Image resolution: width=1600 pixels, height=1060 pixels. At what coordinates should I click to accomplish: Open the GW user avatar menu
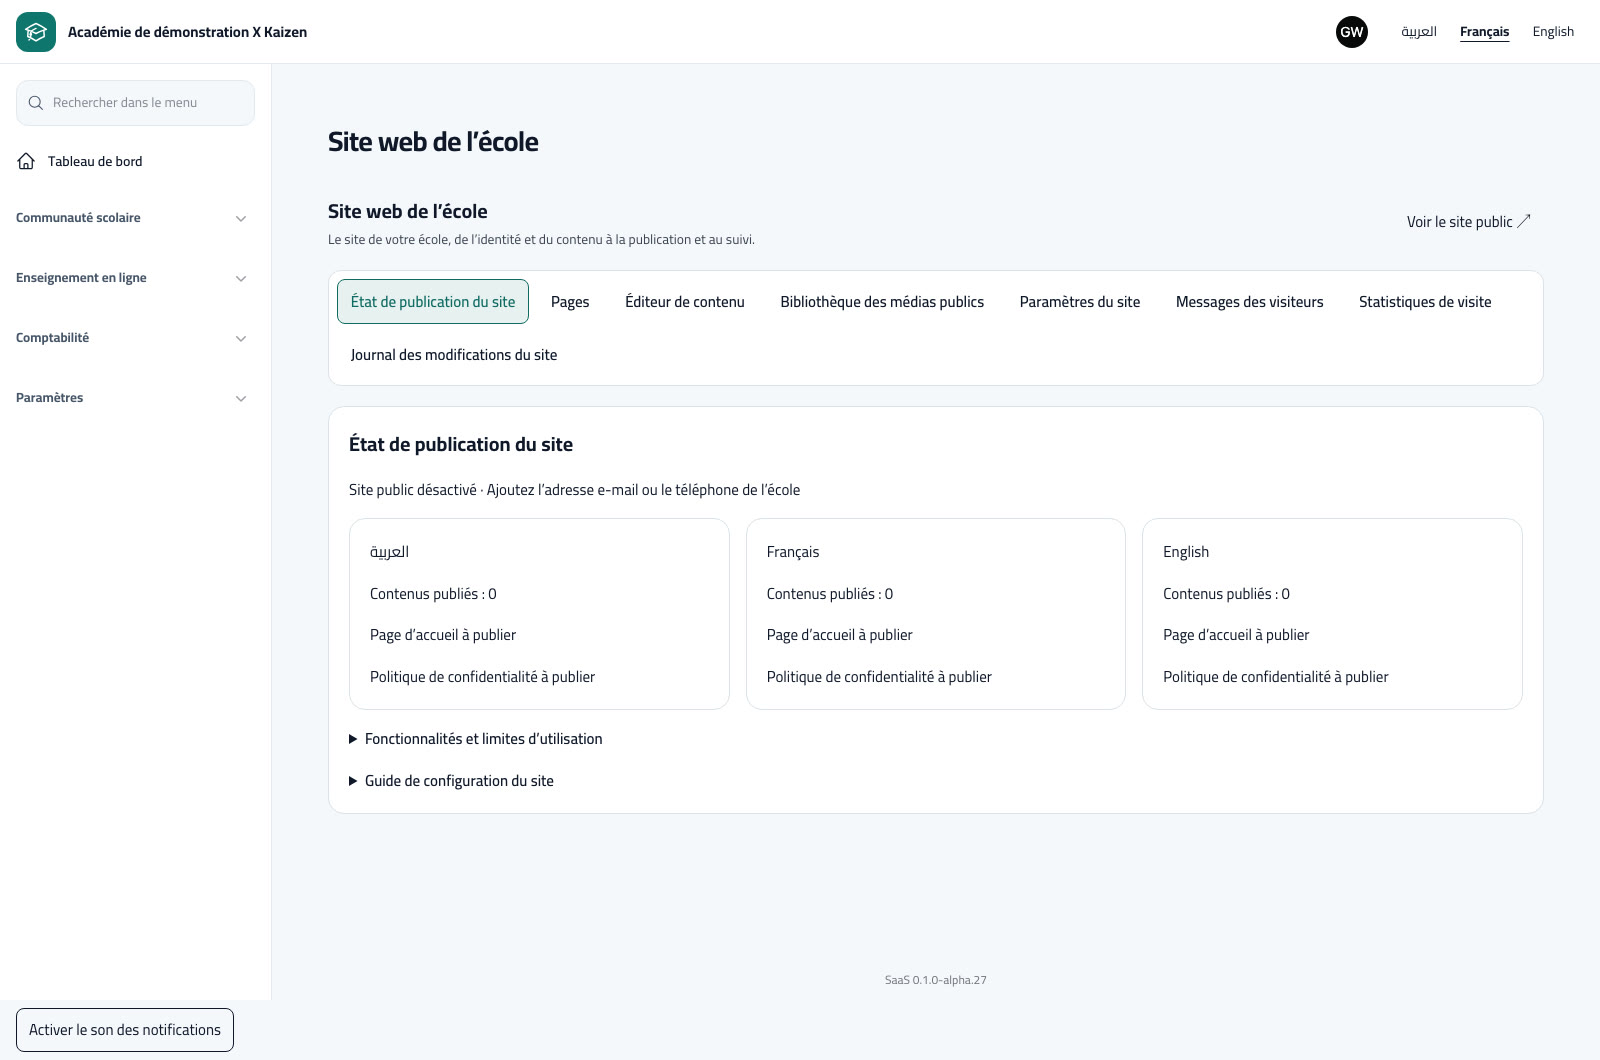coord(1352,32)
